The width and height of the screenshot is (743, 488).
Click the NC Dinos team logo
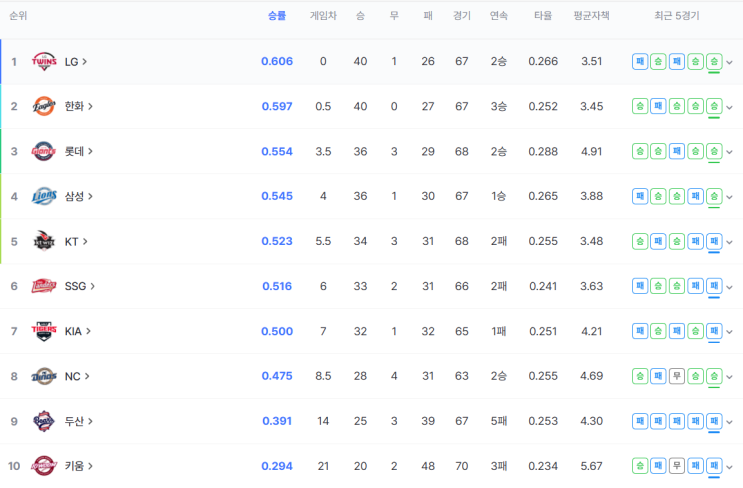click(44, 376)
